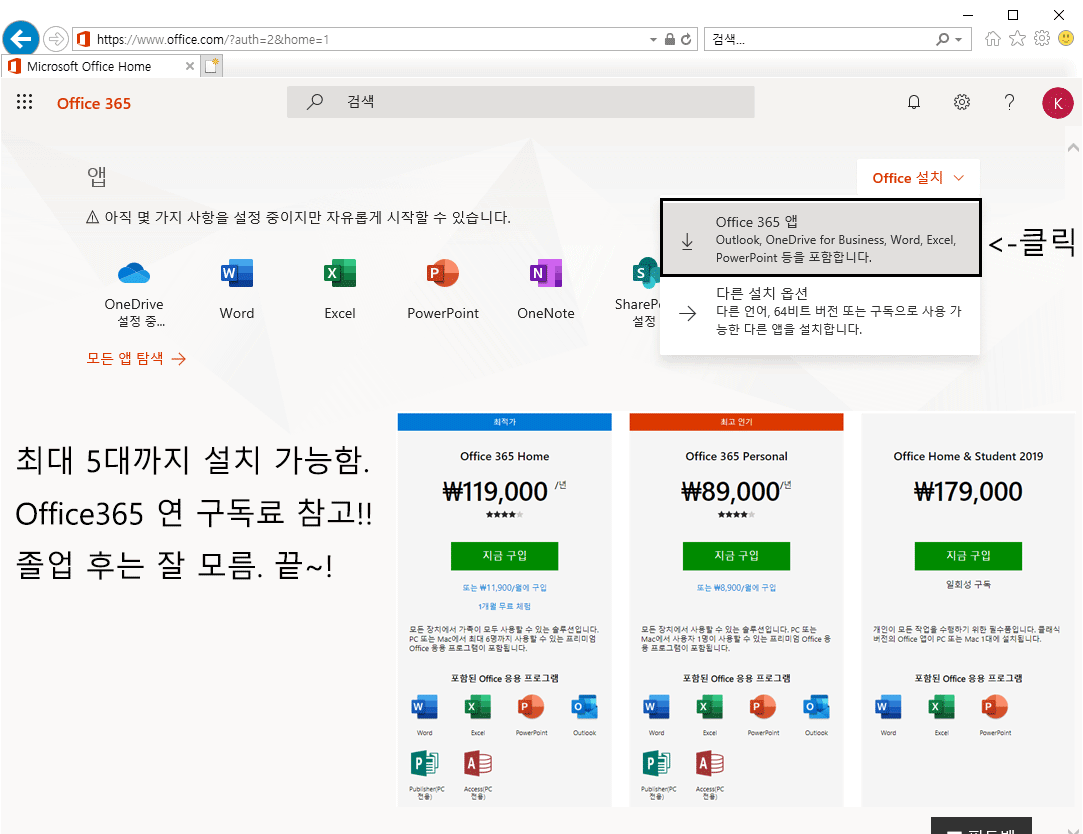Click the browser address bar URL
Screen dimensions: 1083x834
tap(213, 39)
